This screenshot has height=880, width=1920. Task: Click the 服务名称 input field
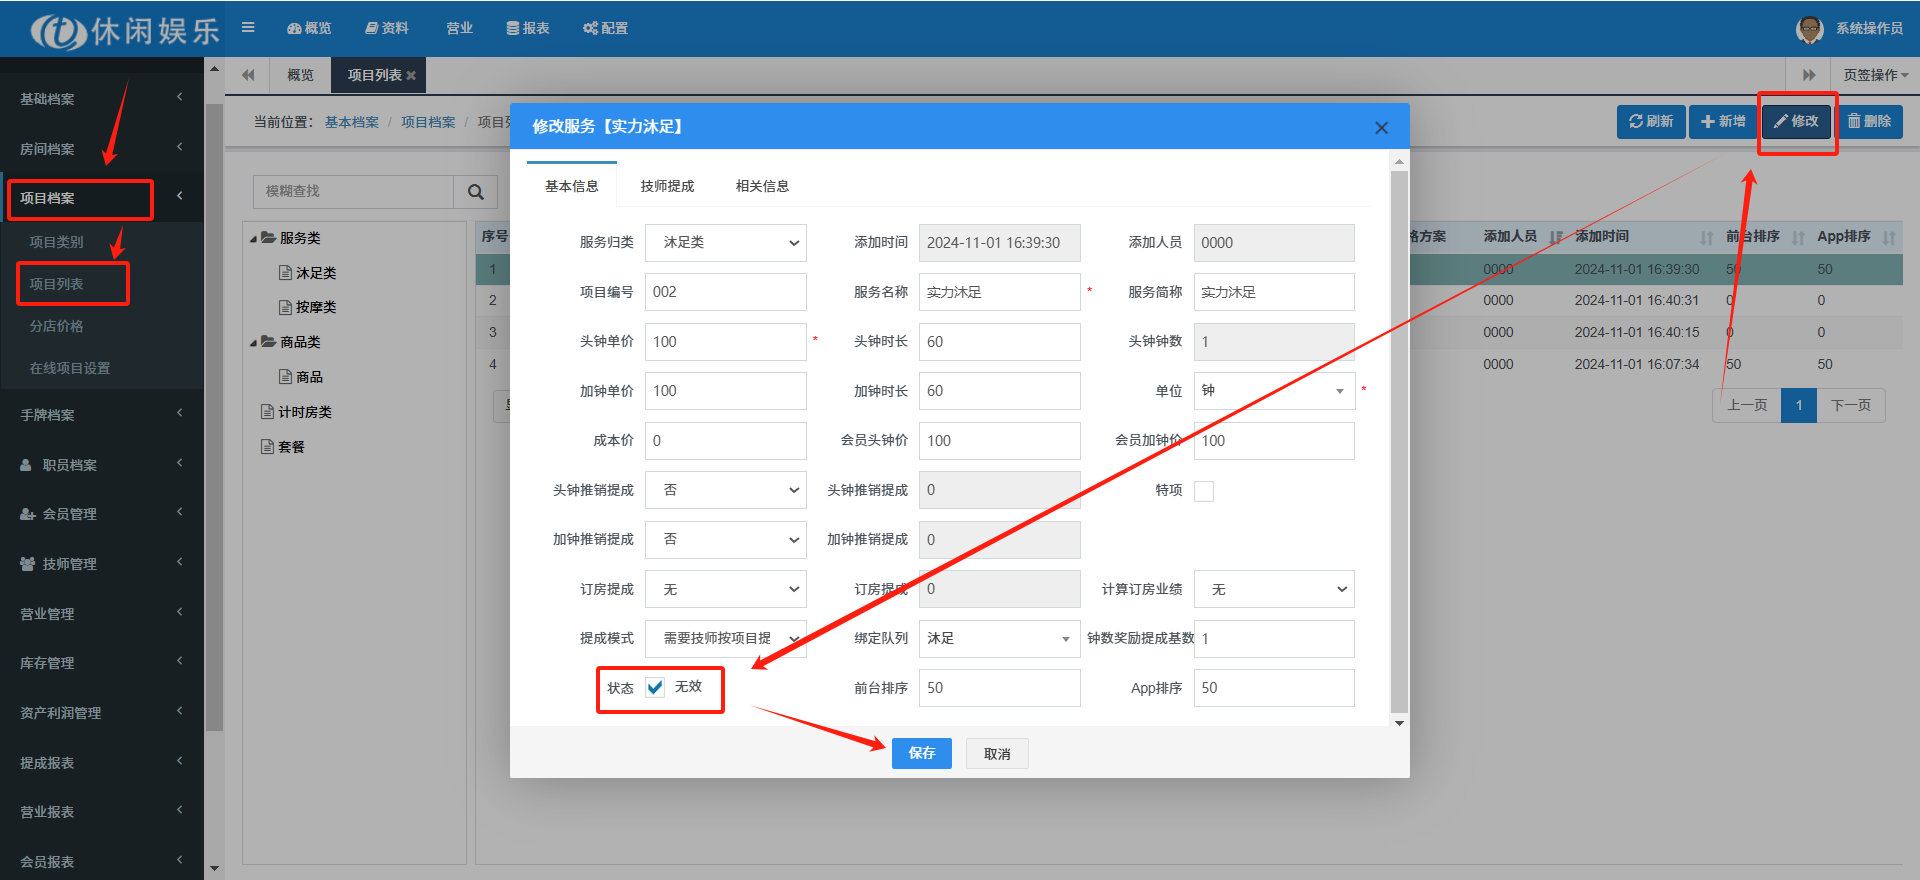(x=998, y=292)
